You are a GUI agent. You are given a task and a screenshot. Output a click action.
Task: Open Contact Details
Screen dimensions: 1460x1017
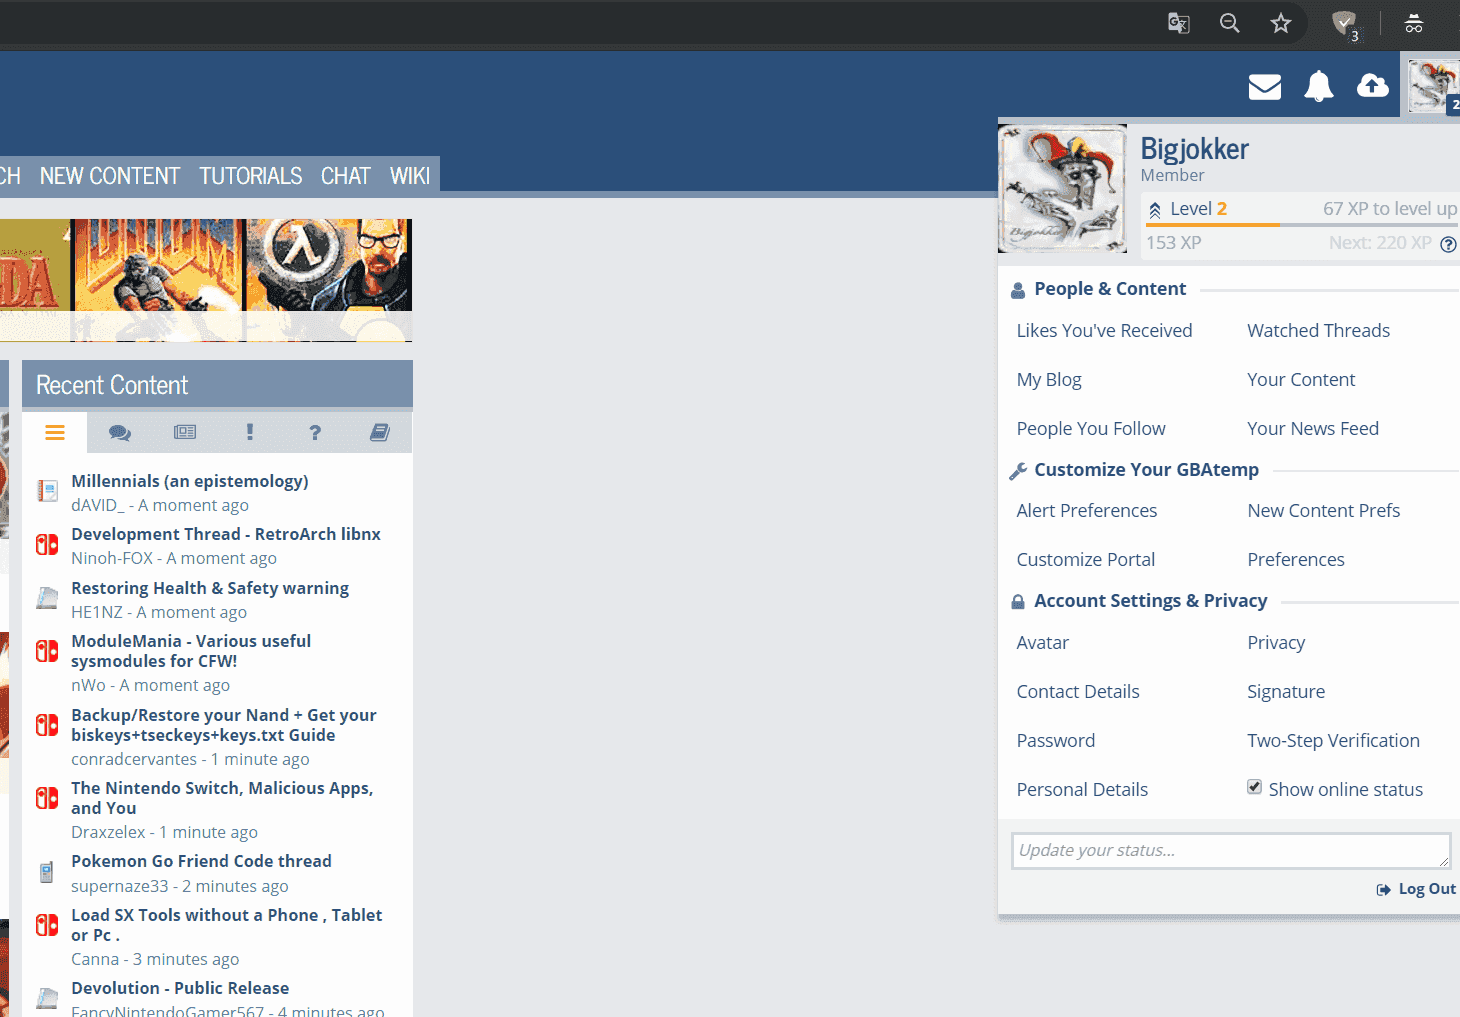(x=1078, y=692)
